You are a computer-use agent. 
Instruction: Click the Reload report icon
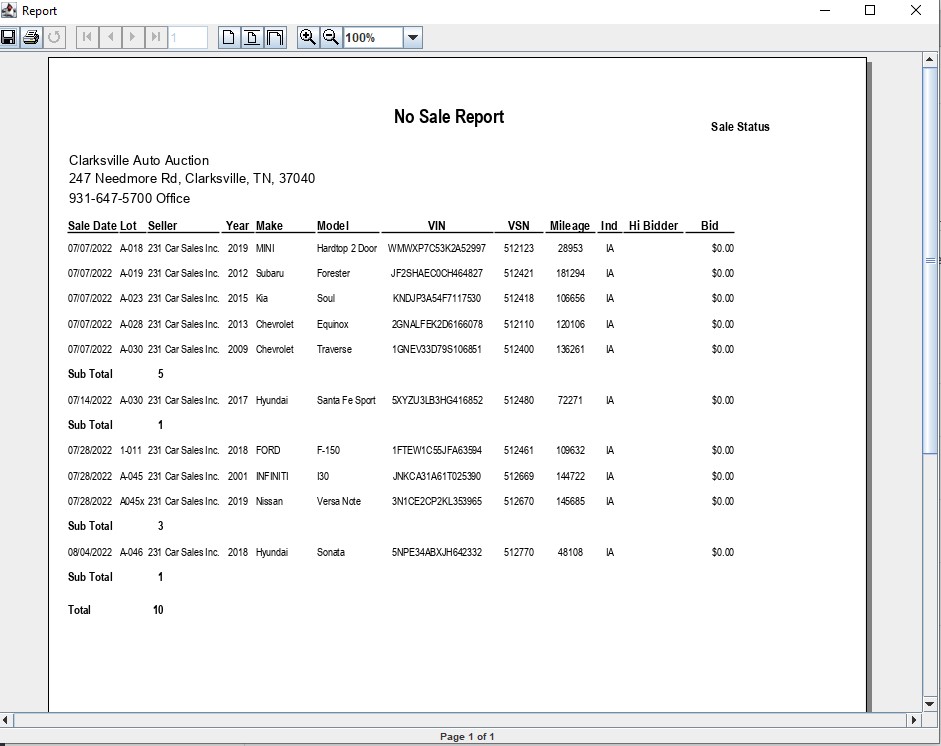(54, 38)
